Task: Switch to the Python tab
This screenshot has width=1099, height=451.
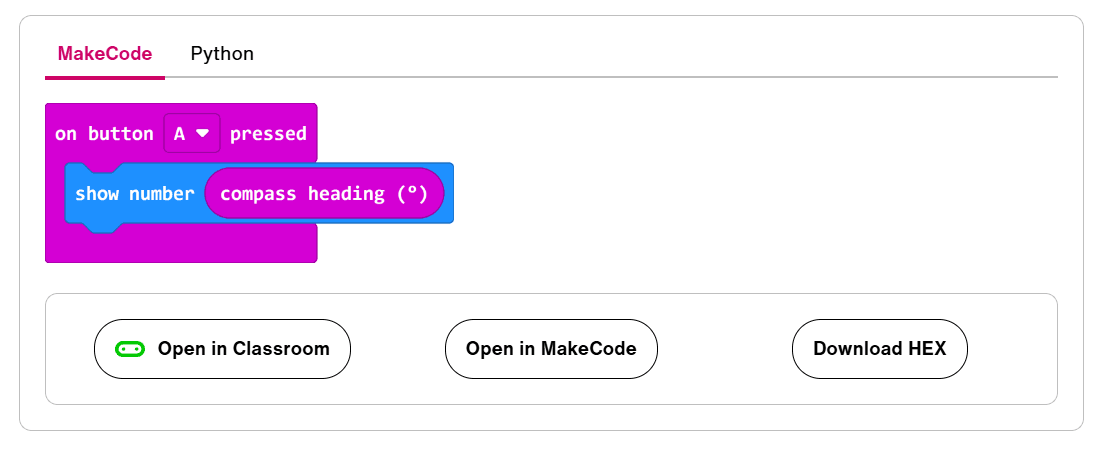Action: tap(222, 54)
